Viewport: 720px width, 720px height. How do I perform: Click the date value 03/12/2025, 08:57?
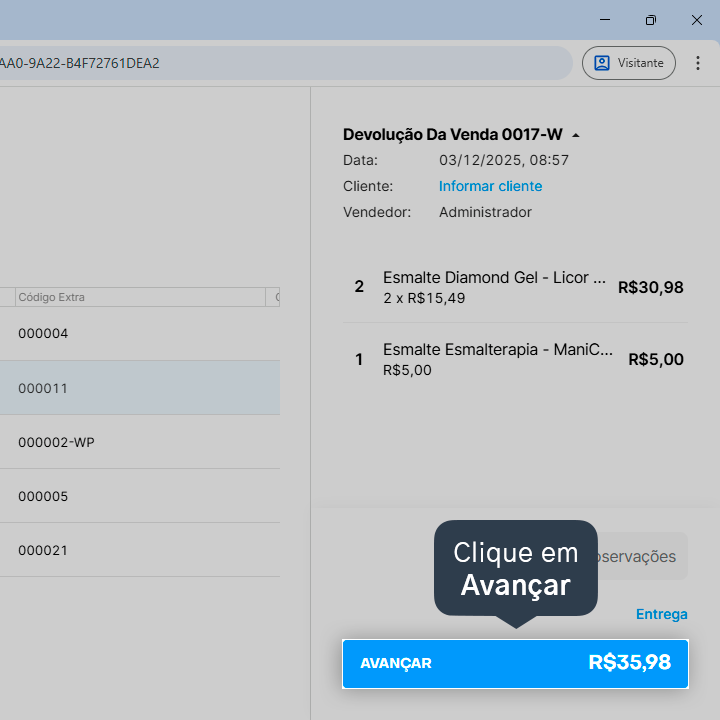(x=504, y=160)
